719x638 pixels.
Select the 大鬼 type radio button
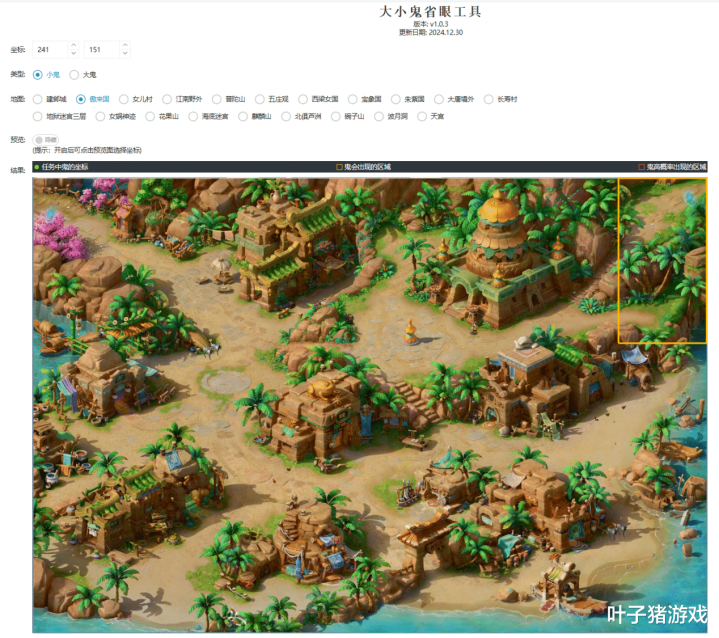coord(75,74)
